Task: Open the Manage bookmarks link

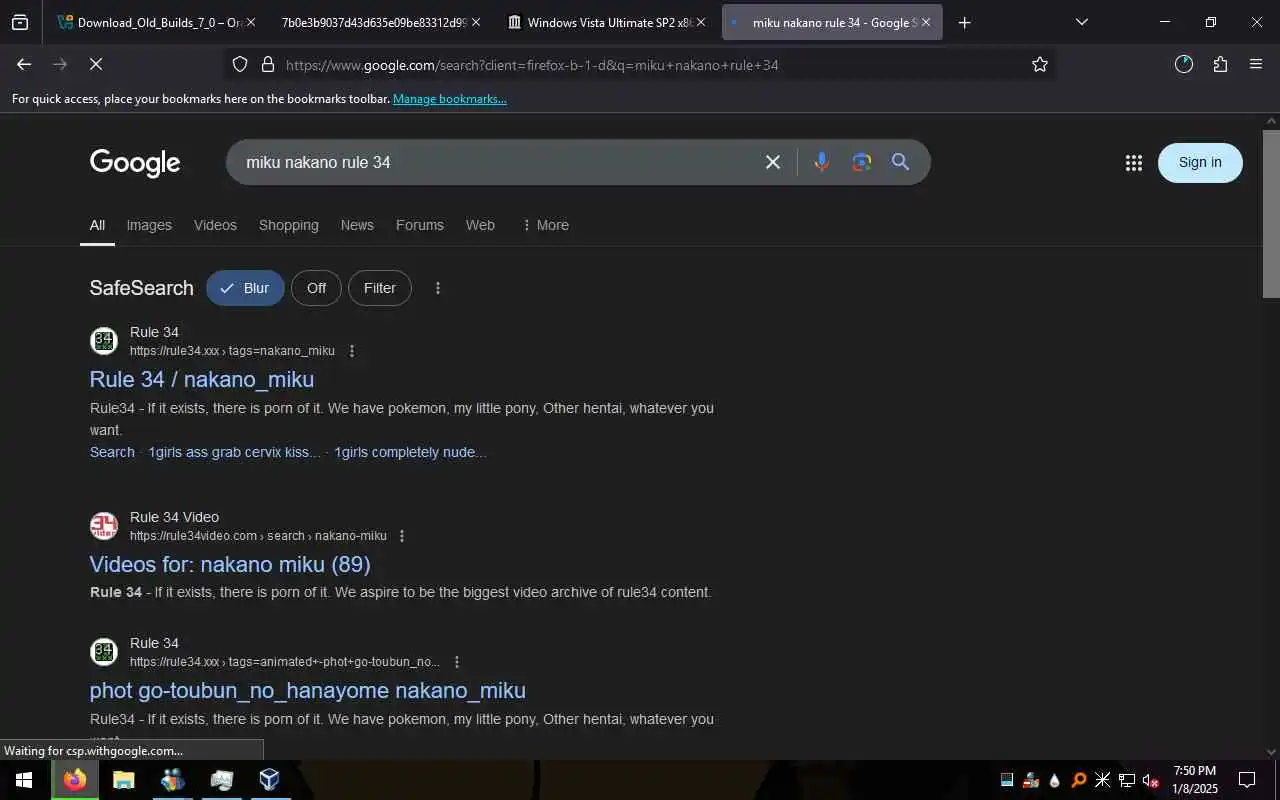Action: 450,99
